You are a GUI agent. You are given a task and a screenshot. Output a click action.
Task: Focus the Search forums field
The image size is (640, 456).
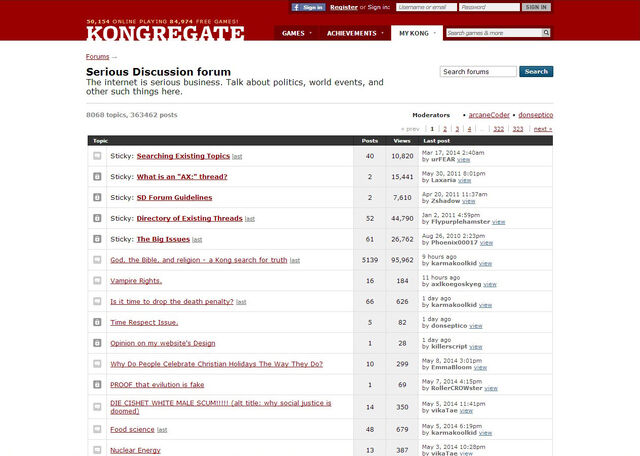478,71
